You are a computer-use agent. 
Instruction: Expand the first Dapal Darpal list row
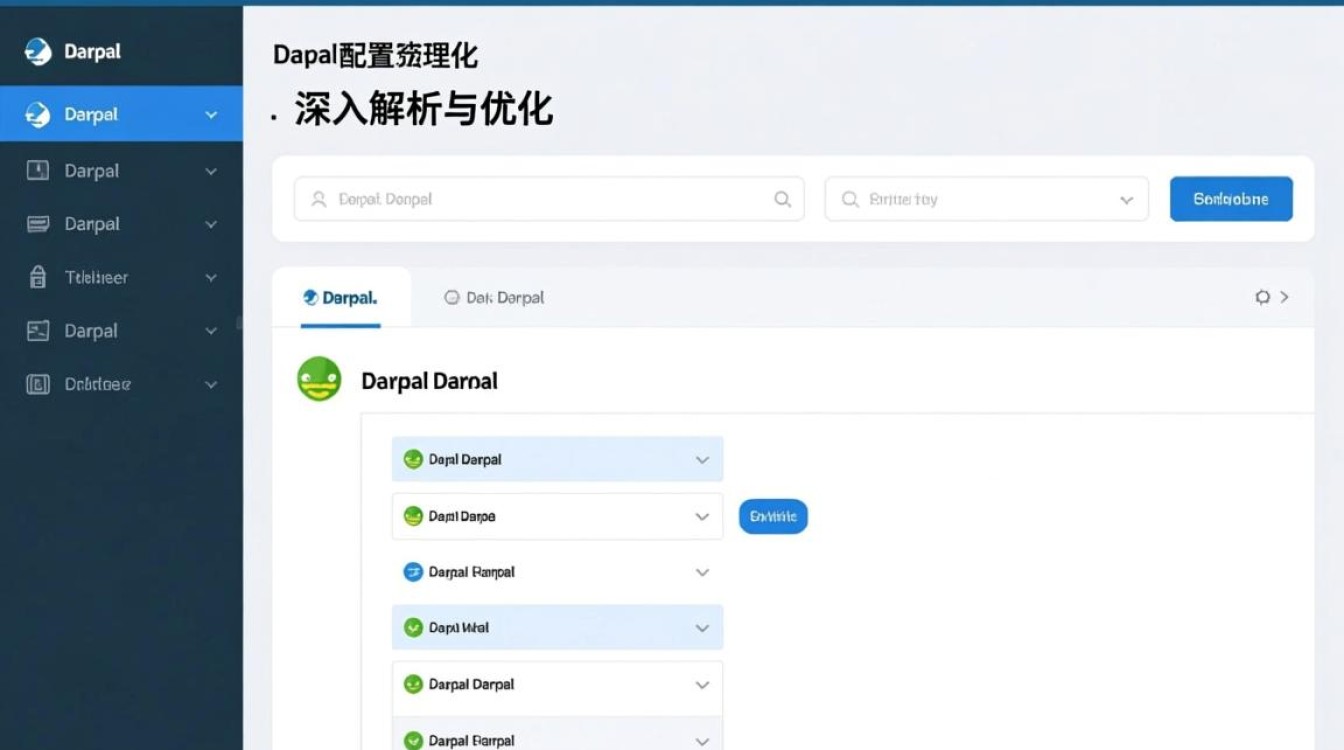(x=703, y=459)
